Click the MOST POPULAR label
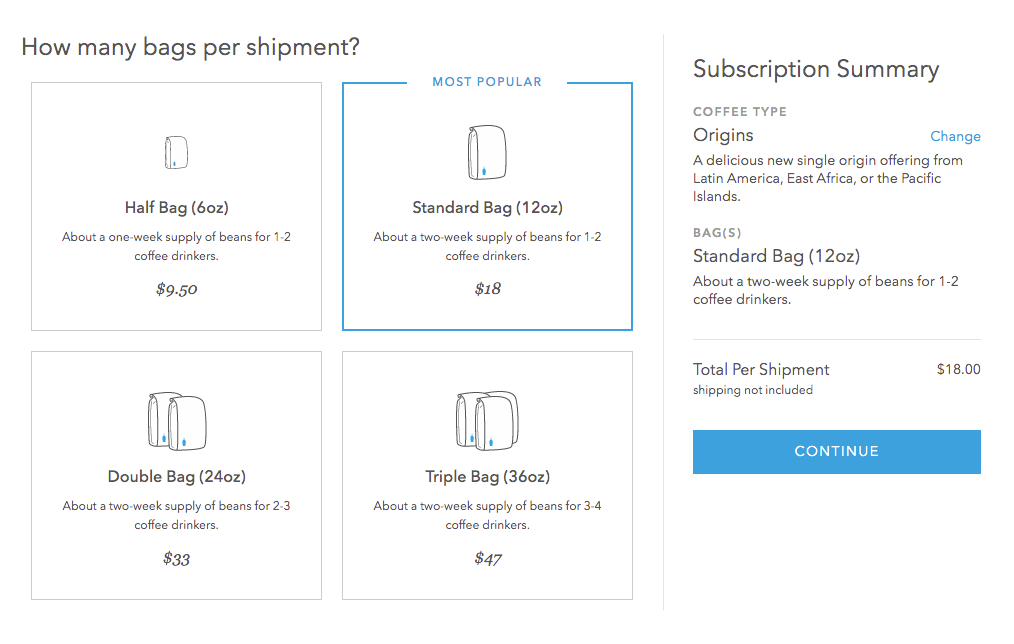This screenshot has height=644, width=1014. click(487, 82)
